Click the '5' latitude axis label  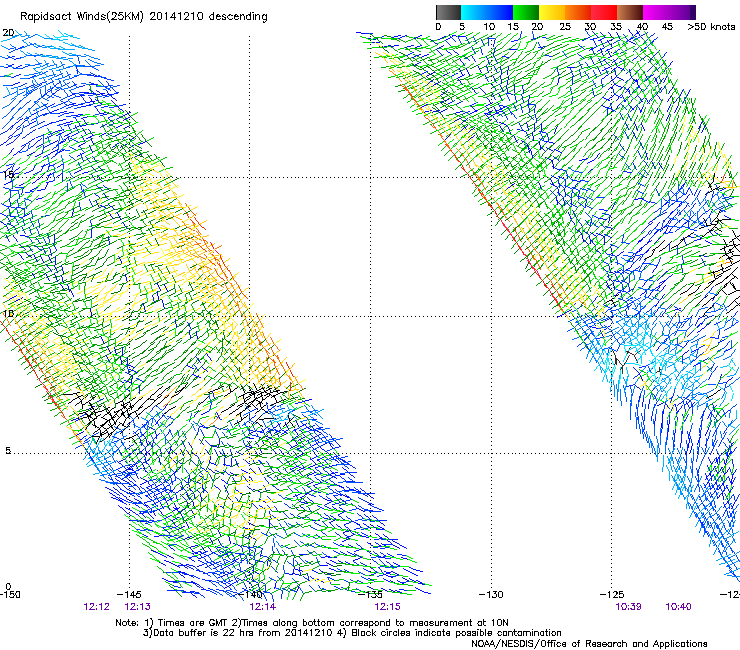point(8,451)
